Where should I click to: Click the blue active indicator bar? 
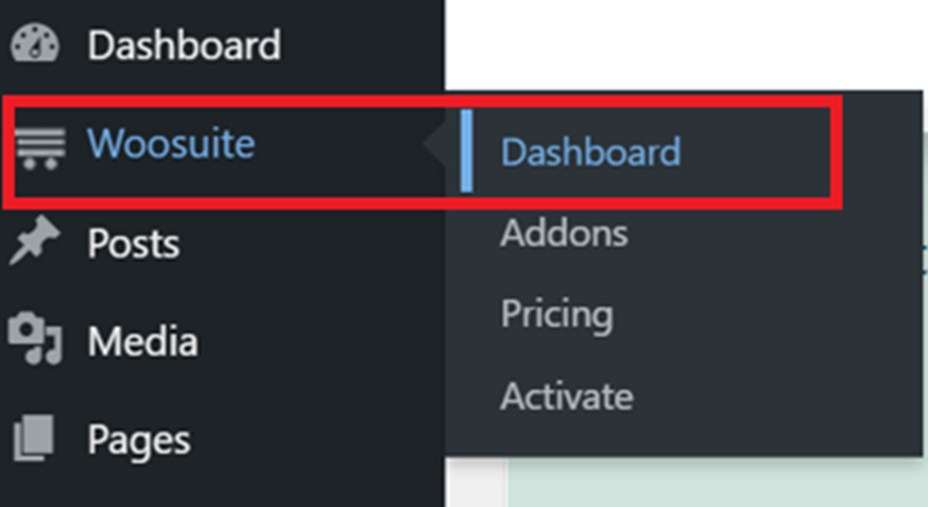466,151
